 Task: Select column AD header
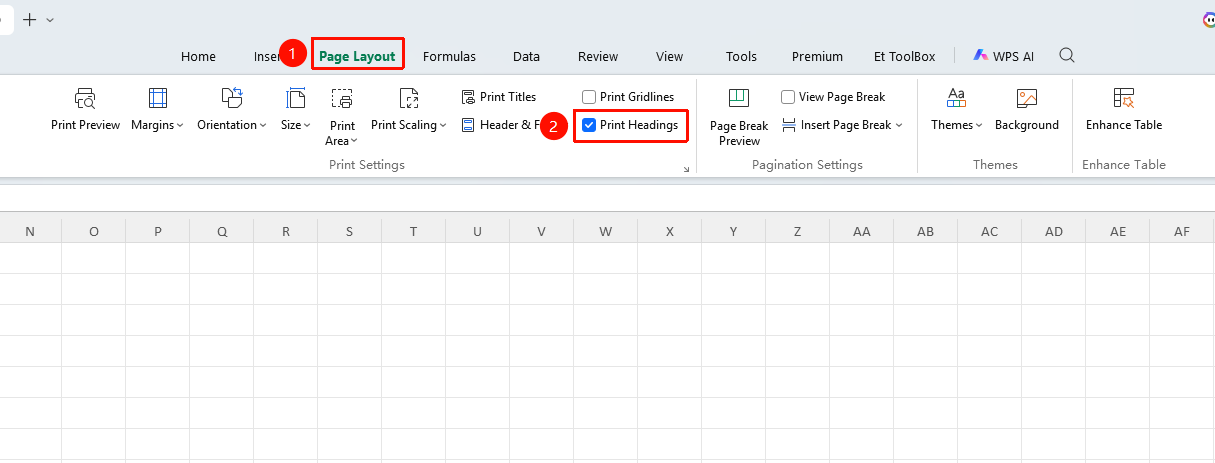[1054, 231]
